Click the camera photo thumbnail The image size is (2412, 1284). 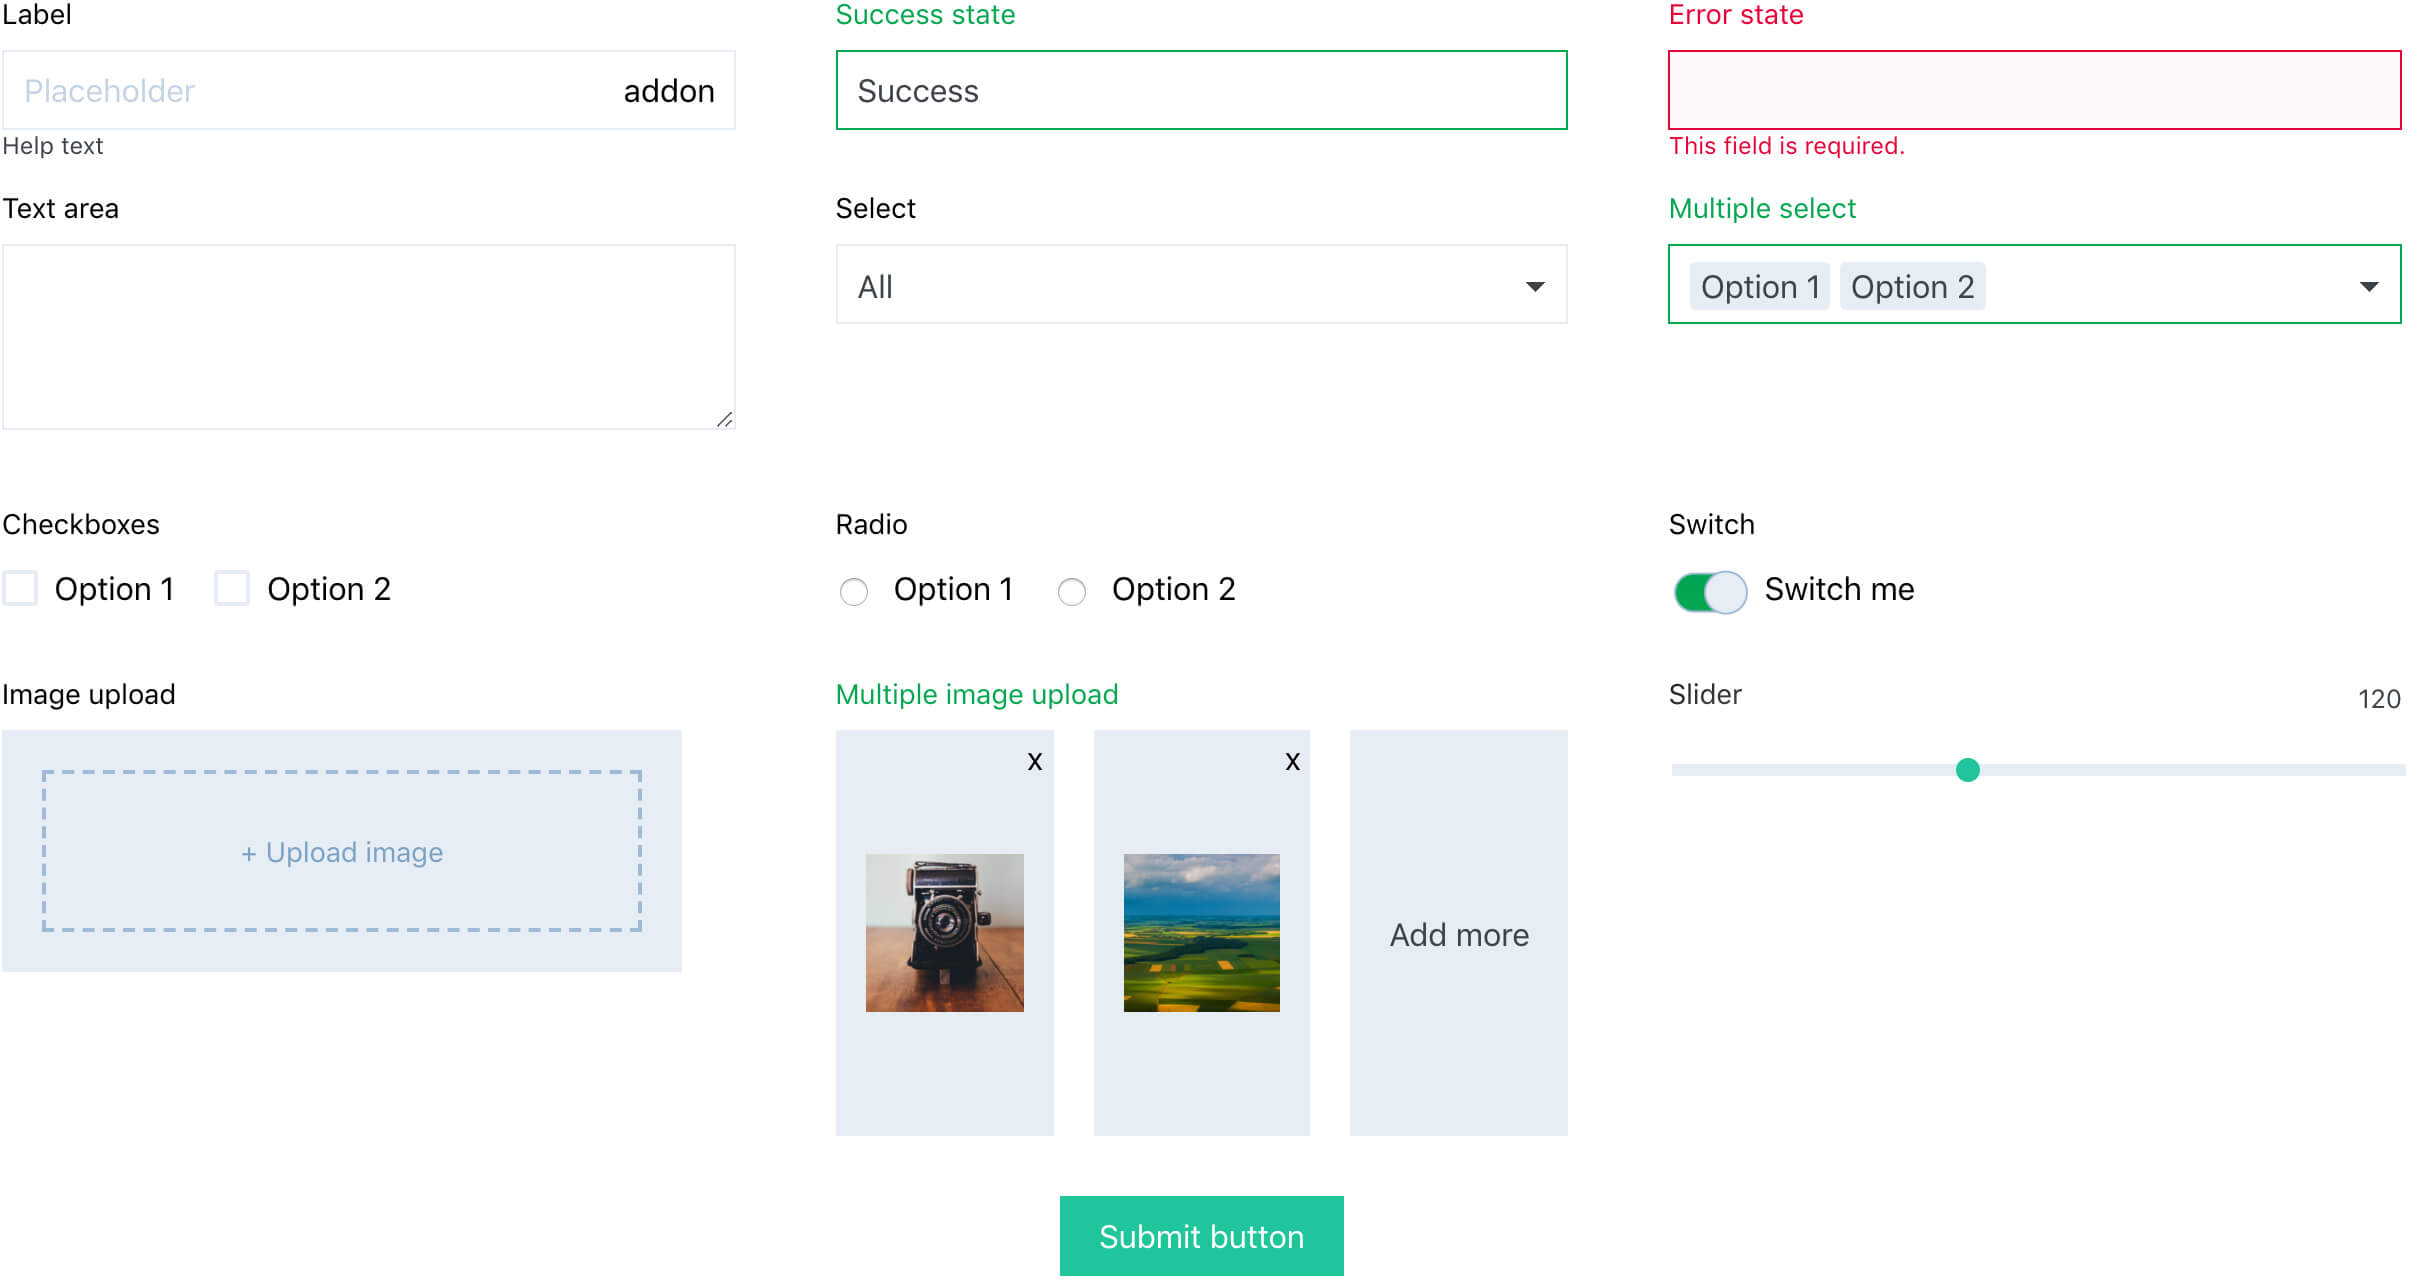click(944, 932)
